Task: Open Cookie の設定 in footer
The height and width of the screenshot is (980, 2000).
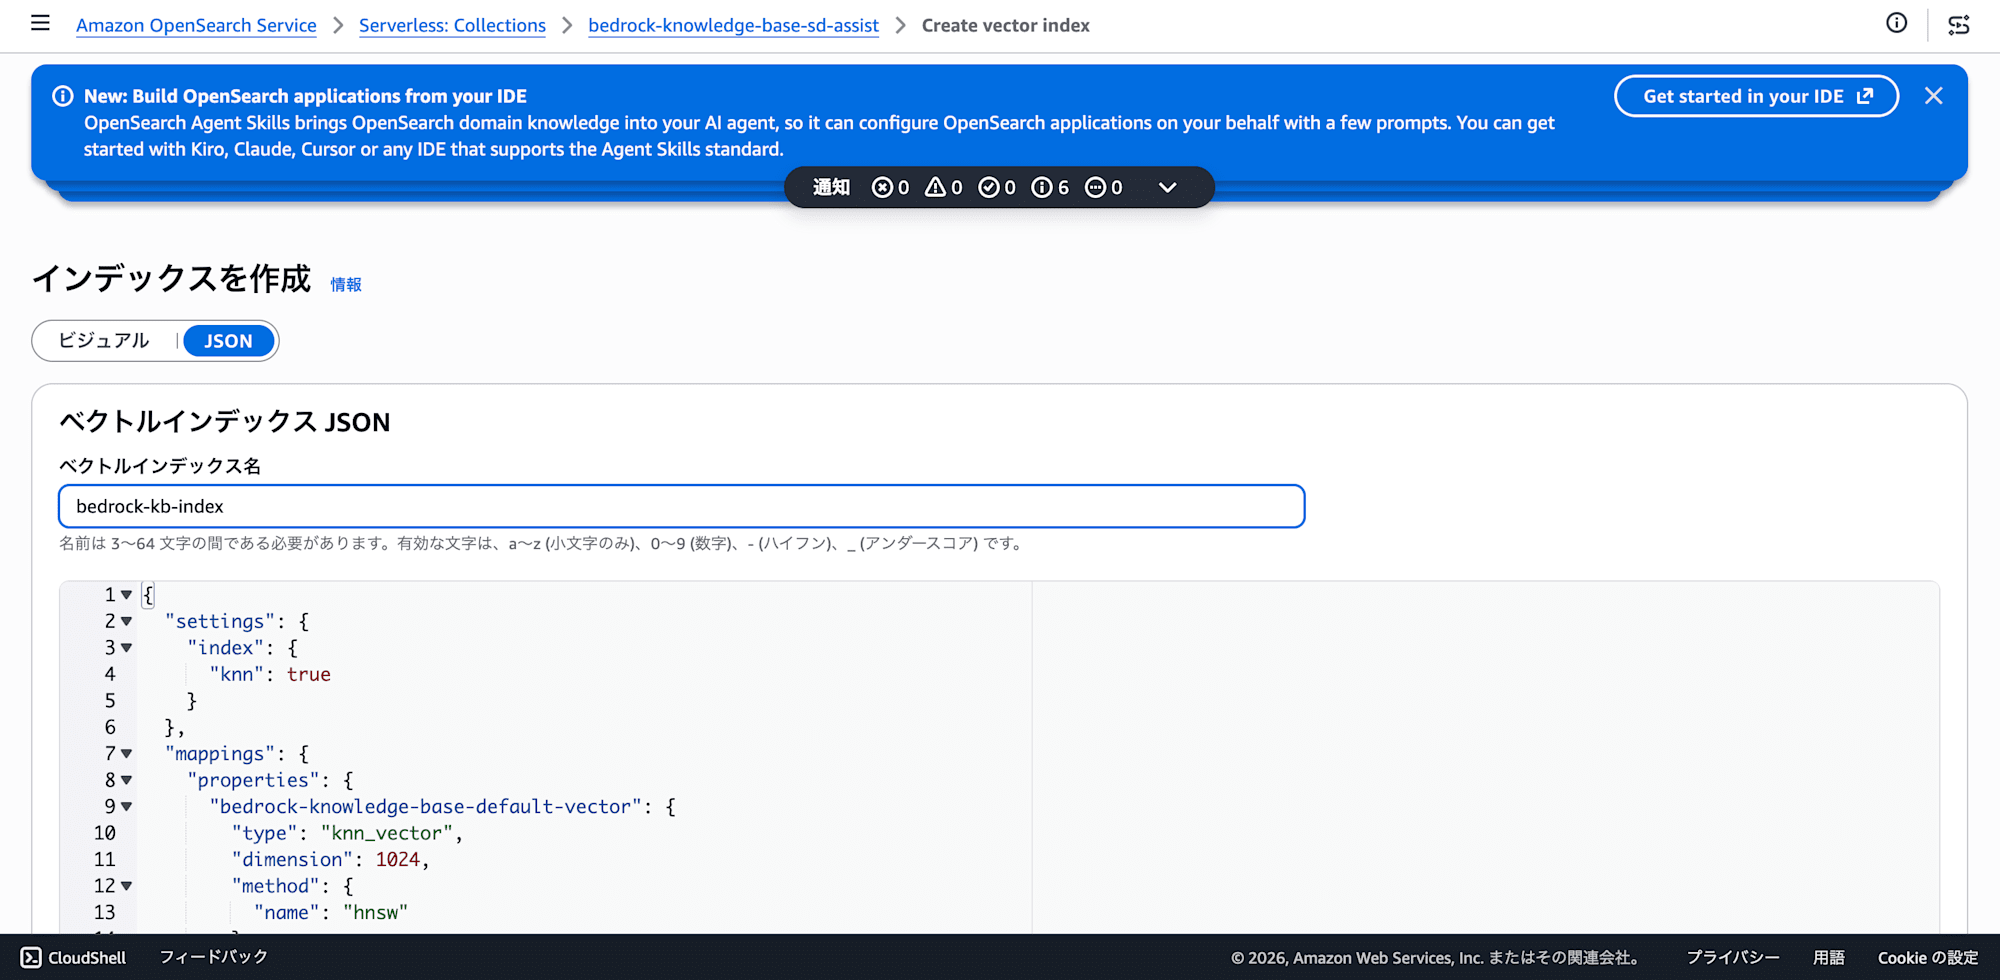Action: (x=1928, y=957)
